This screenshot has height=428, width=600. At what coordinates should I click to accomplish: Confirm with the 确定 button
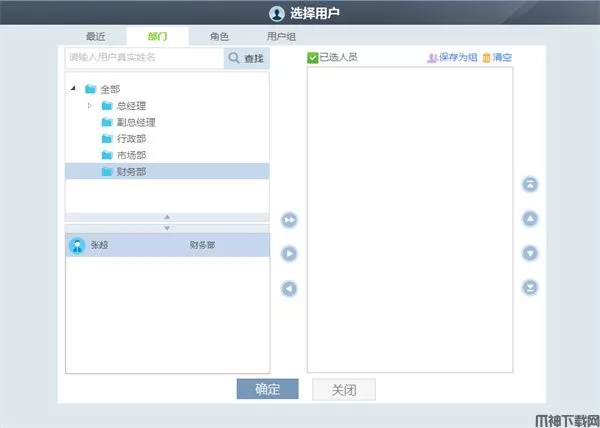coord(267,389)
